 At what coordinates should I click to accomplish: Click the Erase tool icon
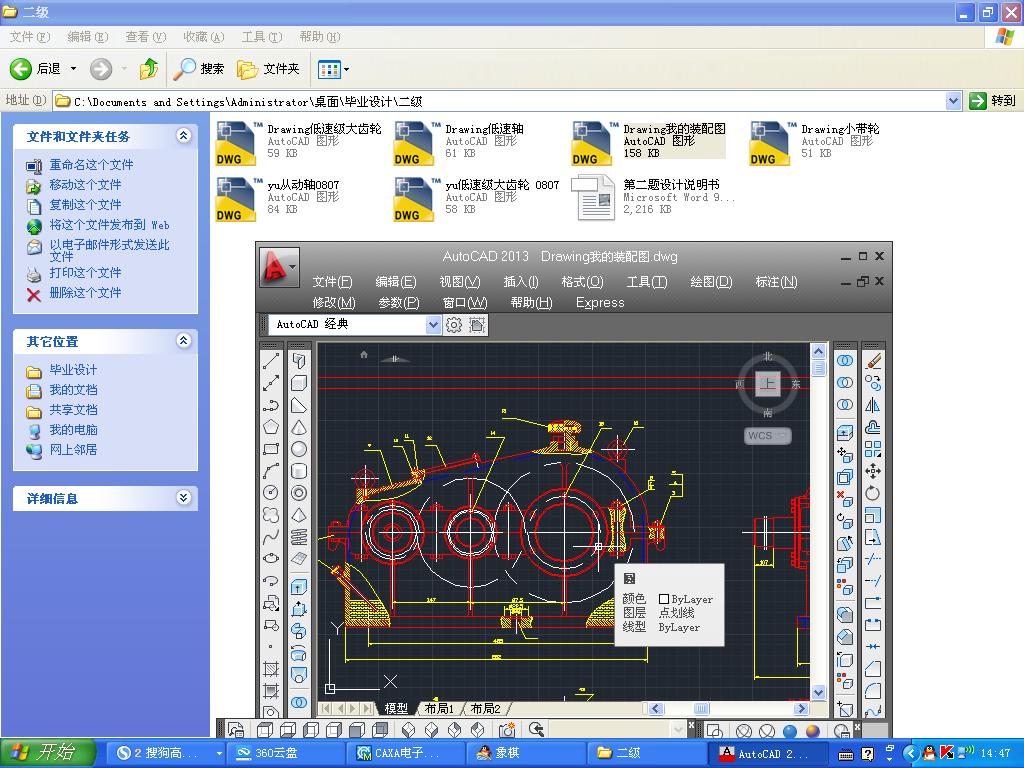click(x=873, y=361)
